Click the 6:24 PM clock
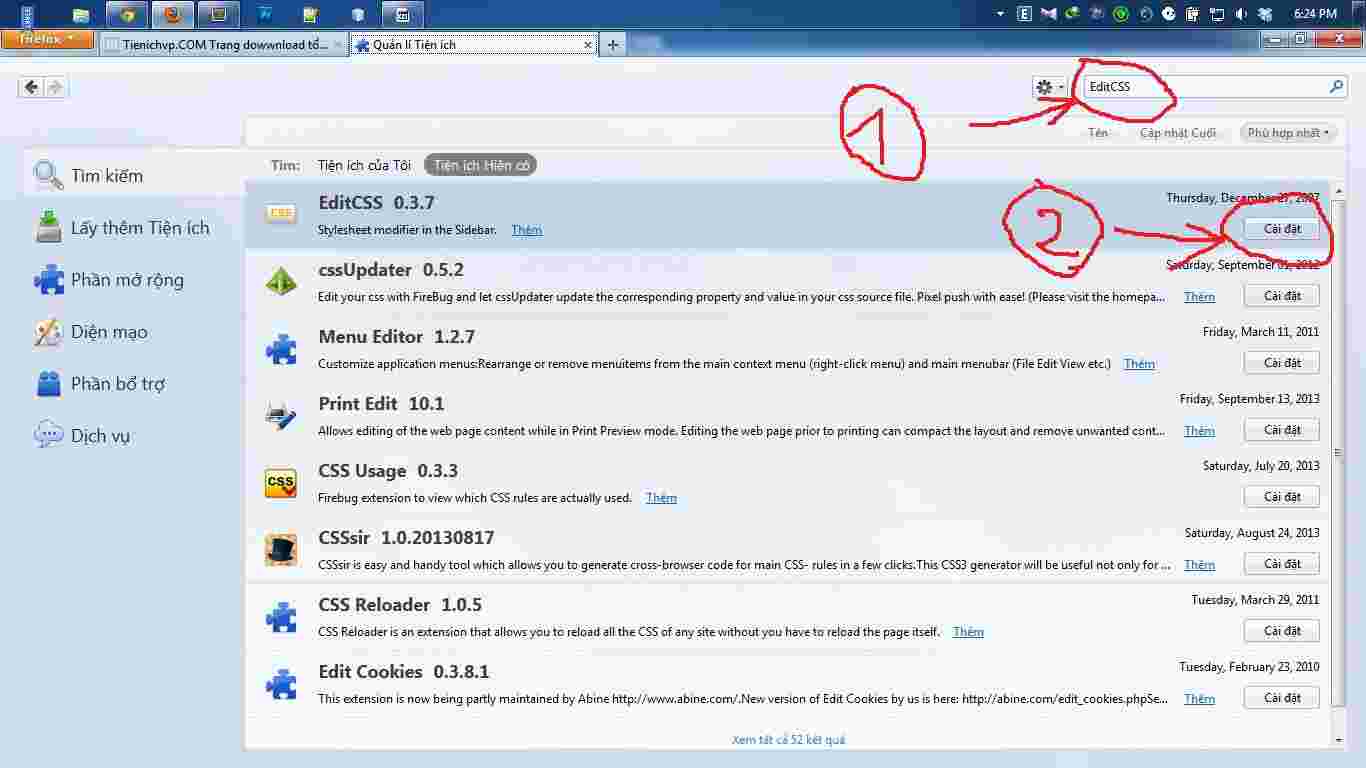The width and height of the screenshot is (1366, 768). [x=1315, y=14]
